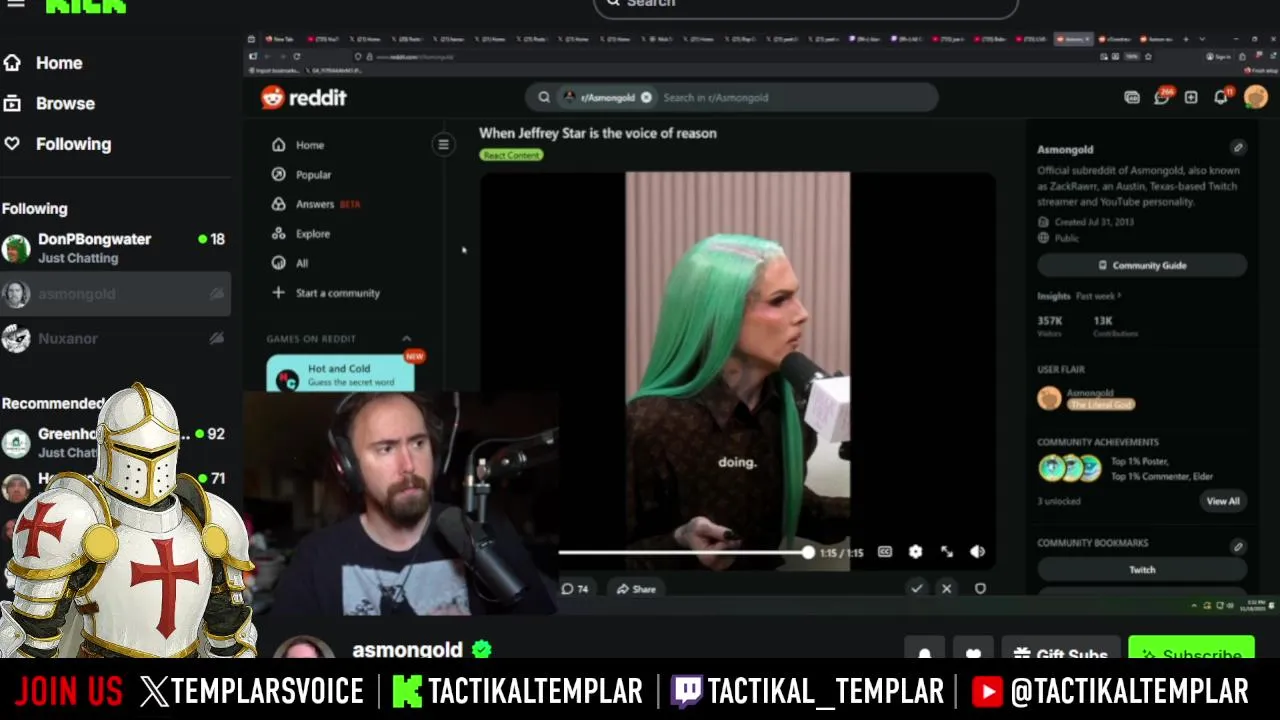
Task: Open DonPBongwater channel in Following list
Action: 115,248
